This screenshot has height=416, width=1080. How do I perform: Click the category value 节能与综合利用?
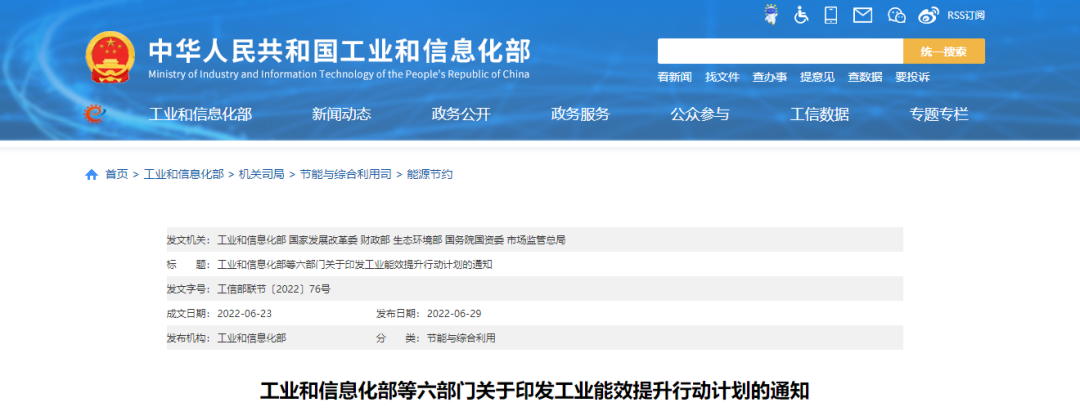point(461,338)
